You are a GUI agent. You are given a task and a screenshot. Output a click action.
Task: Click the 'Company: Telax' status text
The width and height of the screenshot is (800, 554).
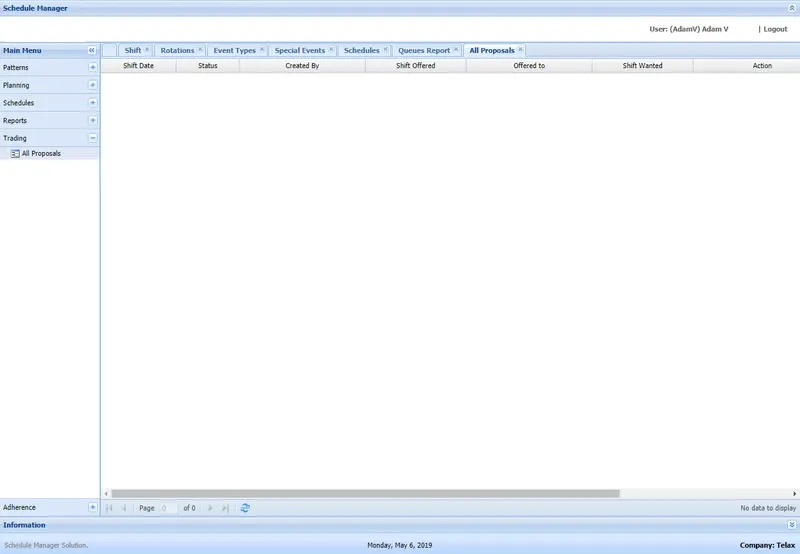pyautogui.click(x=767, y=545)
